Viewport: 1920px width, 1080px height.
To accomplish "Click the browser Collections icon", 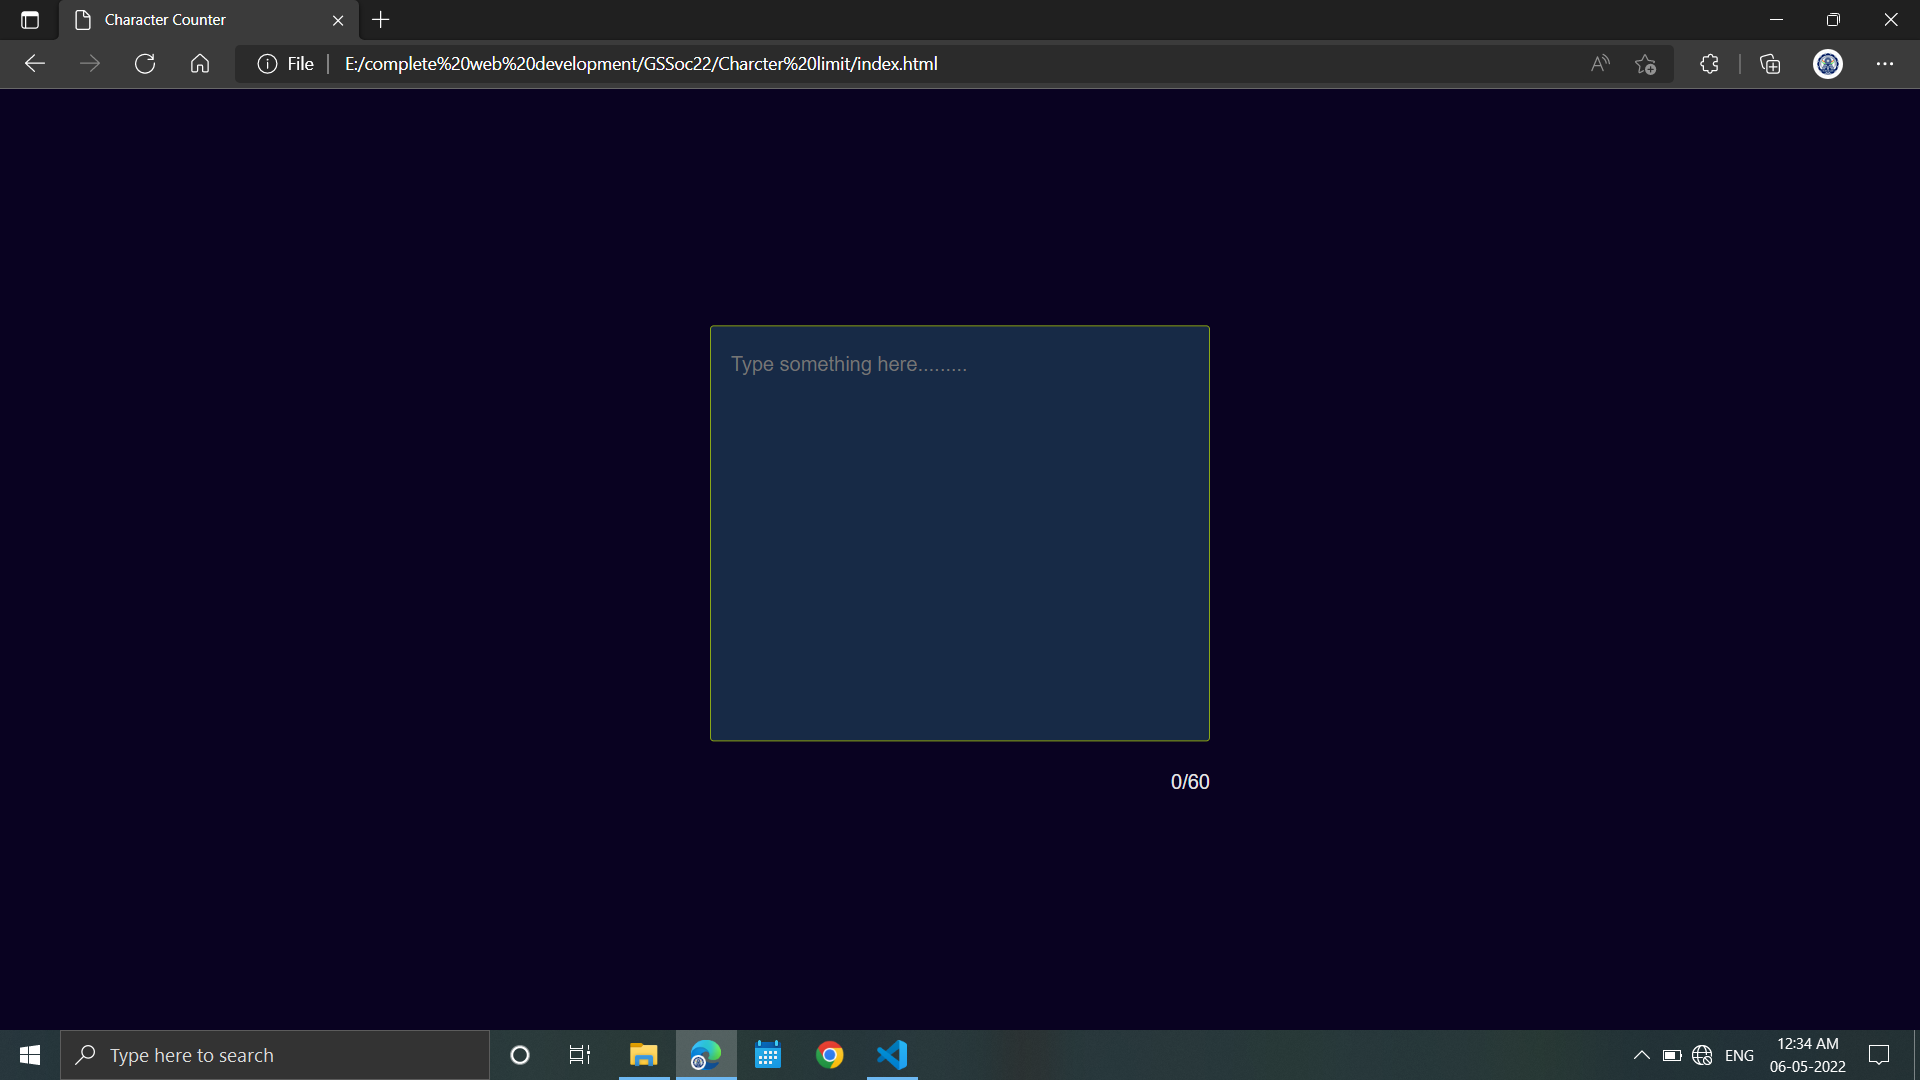I will pos(1769,63).
